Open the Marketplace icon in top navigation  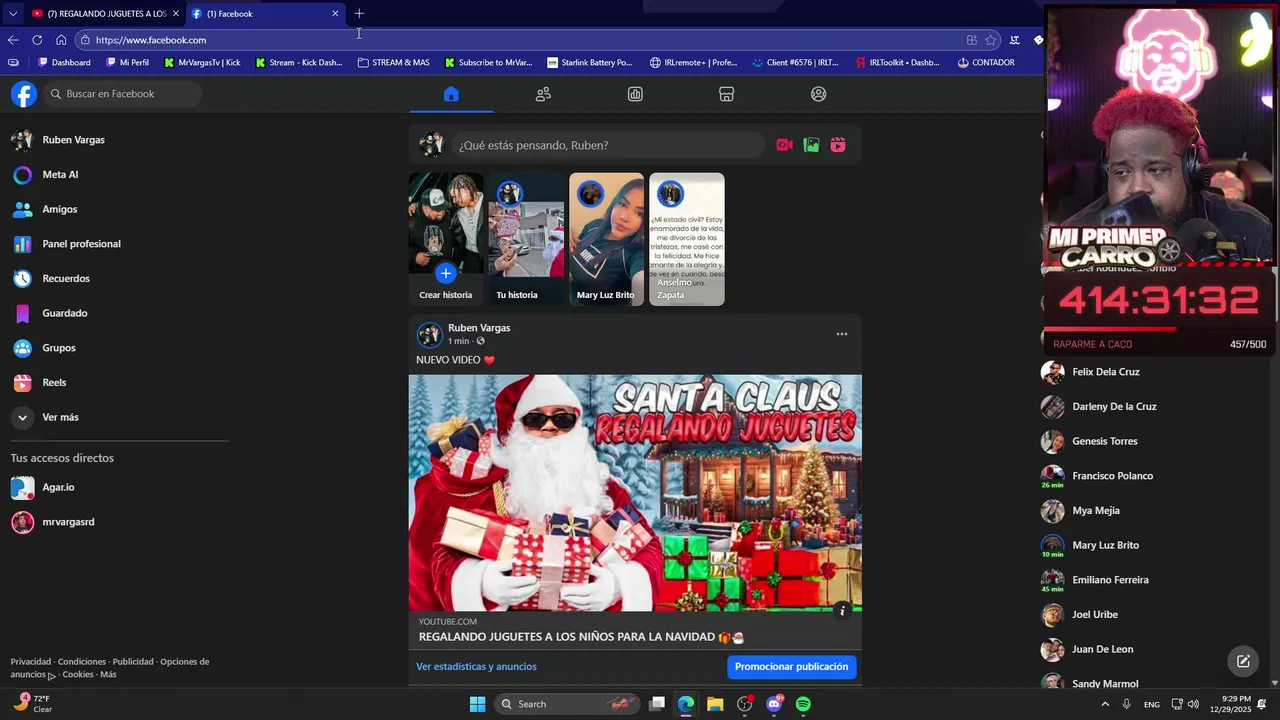point(727,94)
